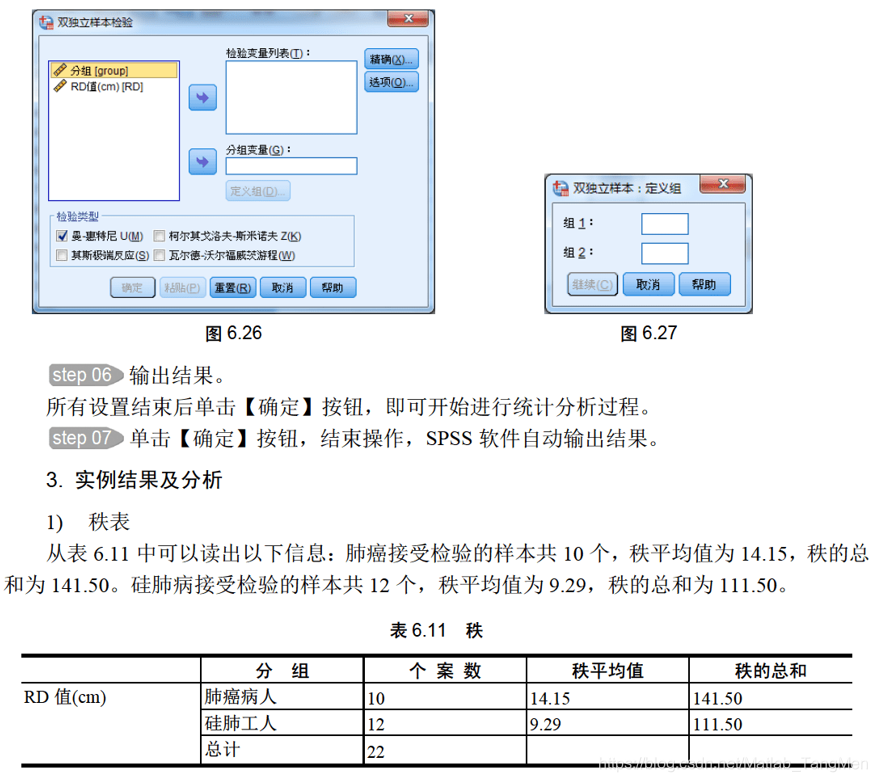Click 取消 in 双独立样本检验 dialog
877x782 pixels.
(x=283, y=288)
